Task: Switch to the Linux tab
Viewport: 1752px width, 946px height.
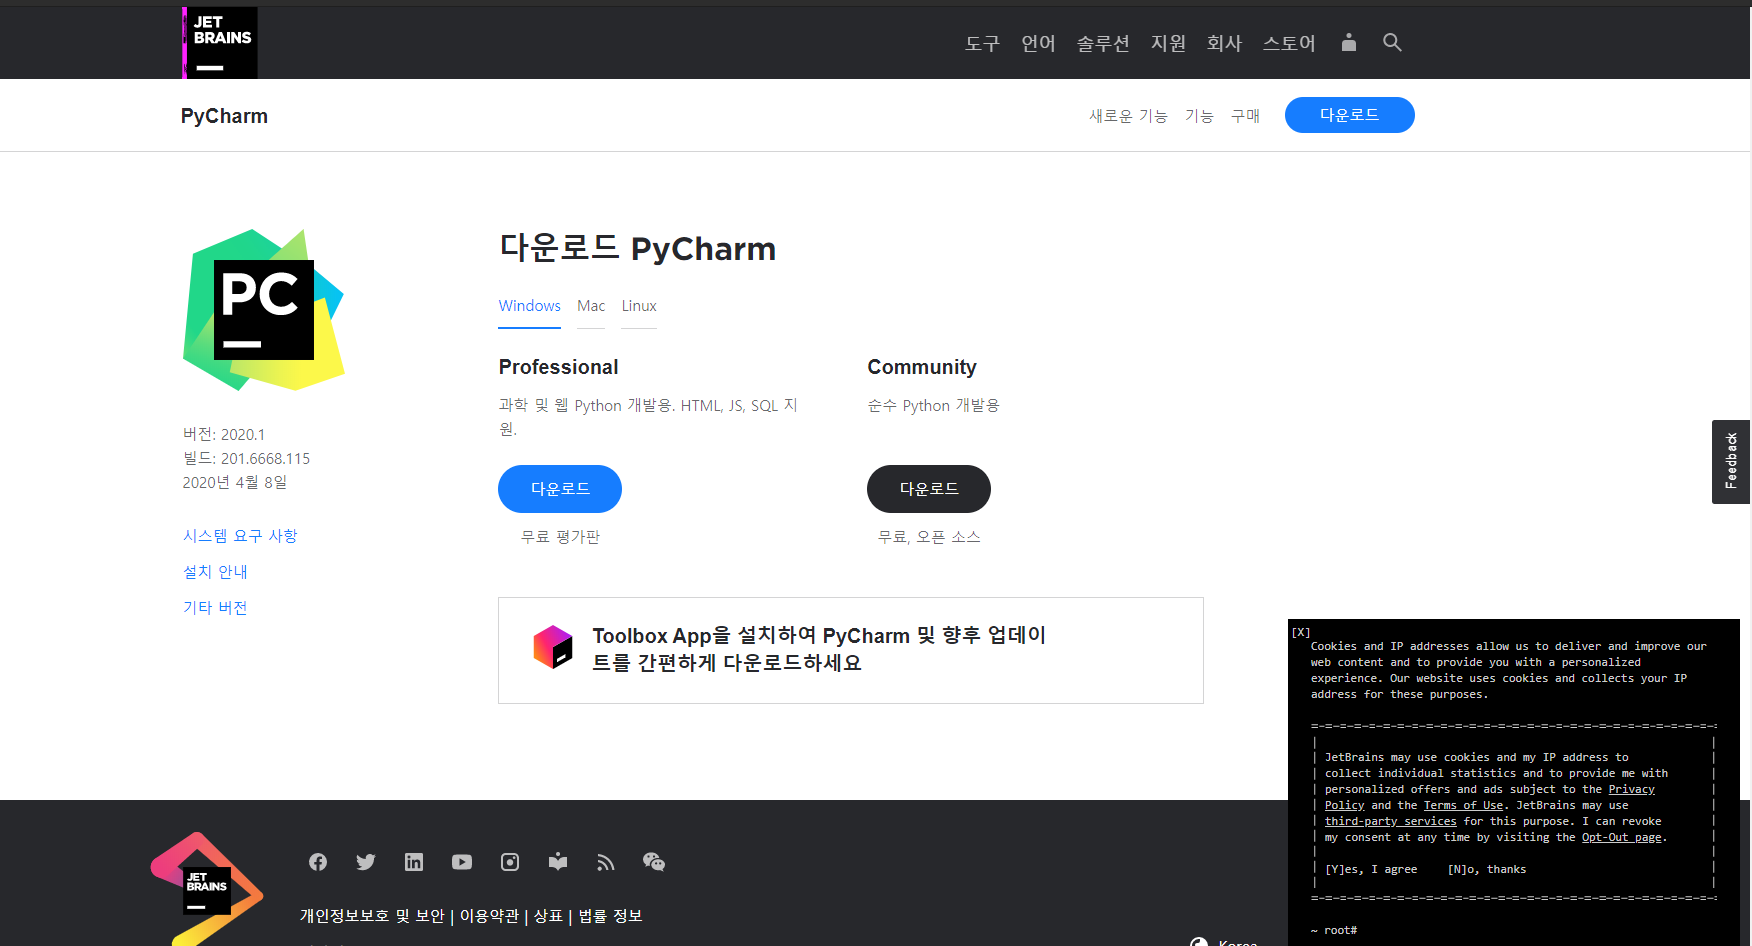Action: (x=639, y=306)
